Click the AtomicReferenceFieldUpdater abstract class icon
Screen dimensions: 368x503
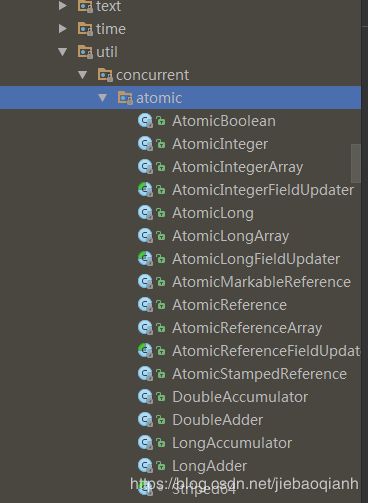point(145,351)
